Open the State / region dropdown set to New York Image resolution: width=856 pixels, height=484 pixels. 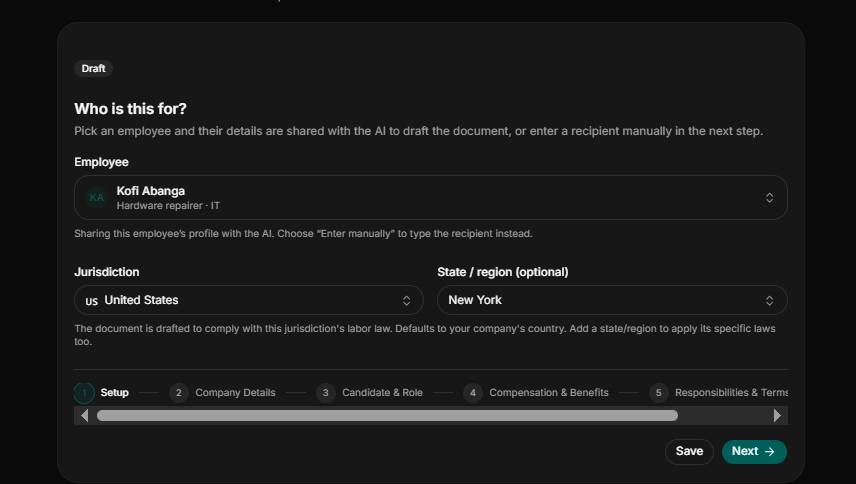point(612,300)
